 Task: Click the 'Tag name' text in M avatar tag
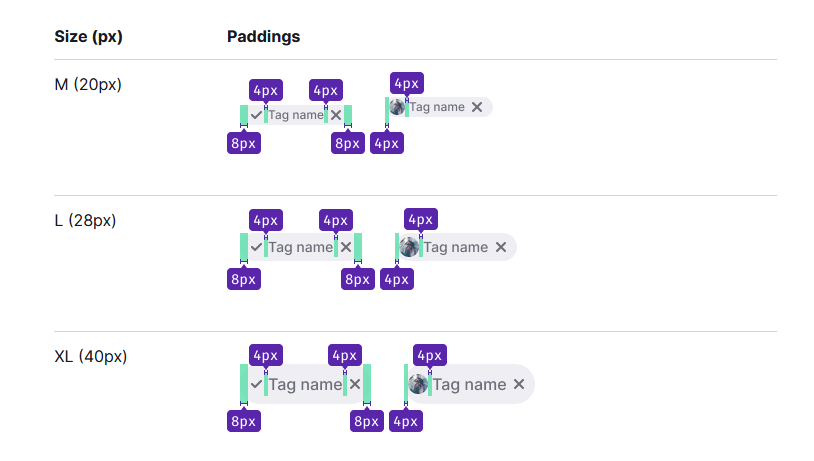pos(437,107)
